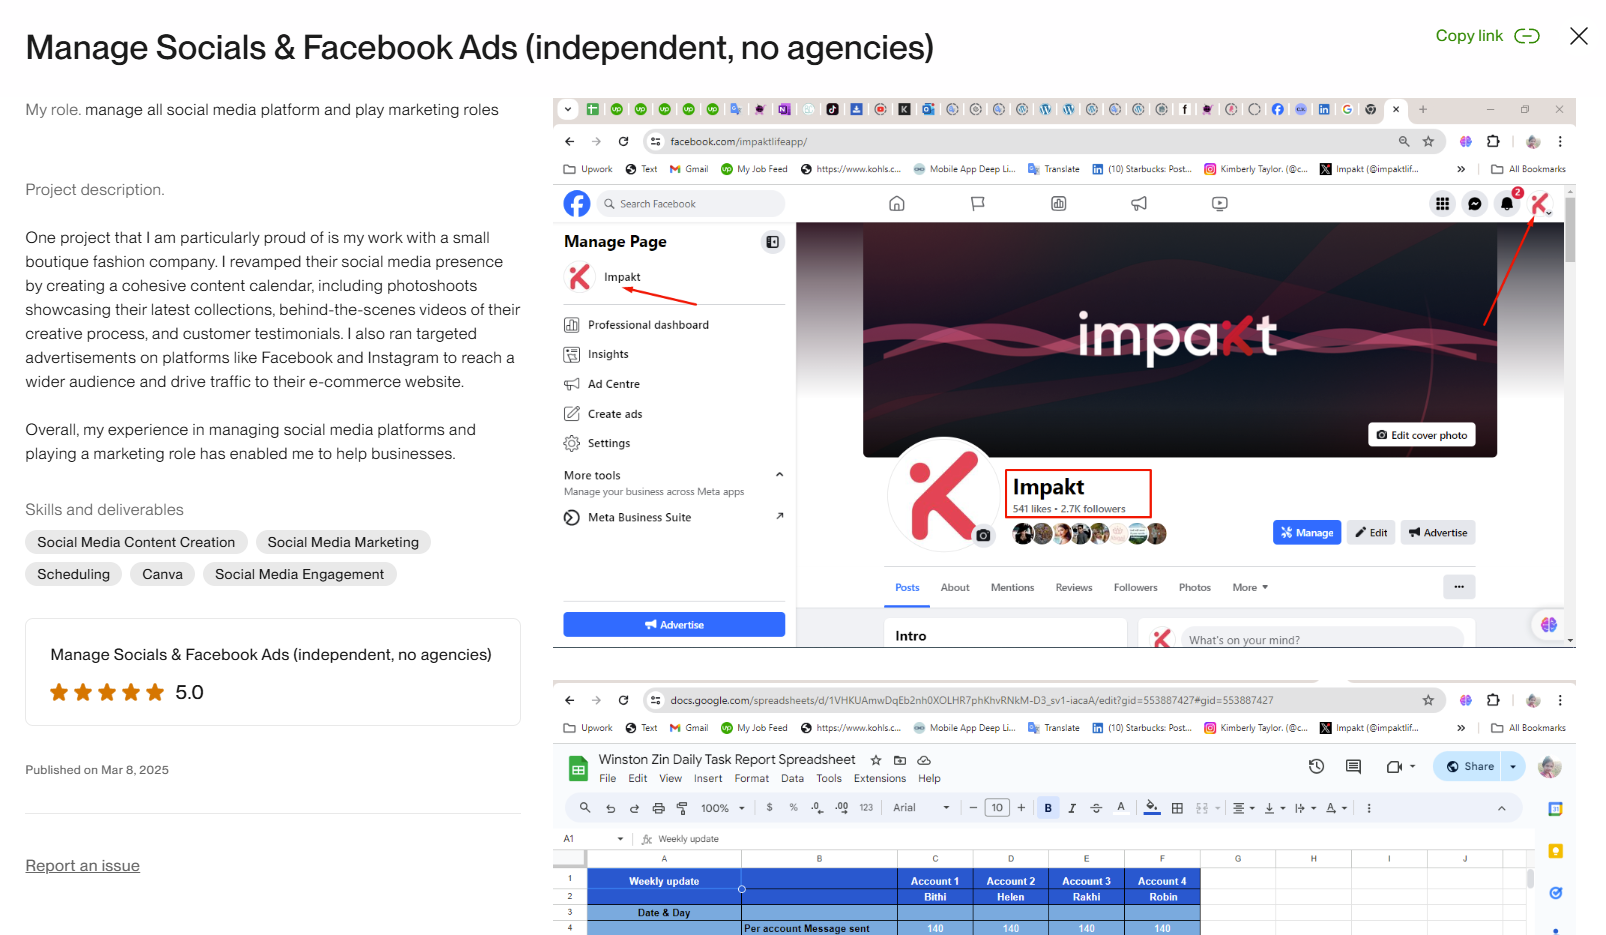Viewport: 1606px width, 935px height.
Task: Click the blue Advertise button in sidebar
Action: pos(674,625)
